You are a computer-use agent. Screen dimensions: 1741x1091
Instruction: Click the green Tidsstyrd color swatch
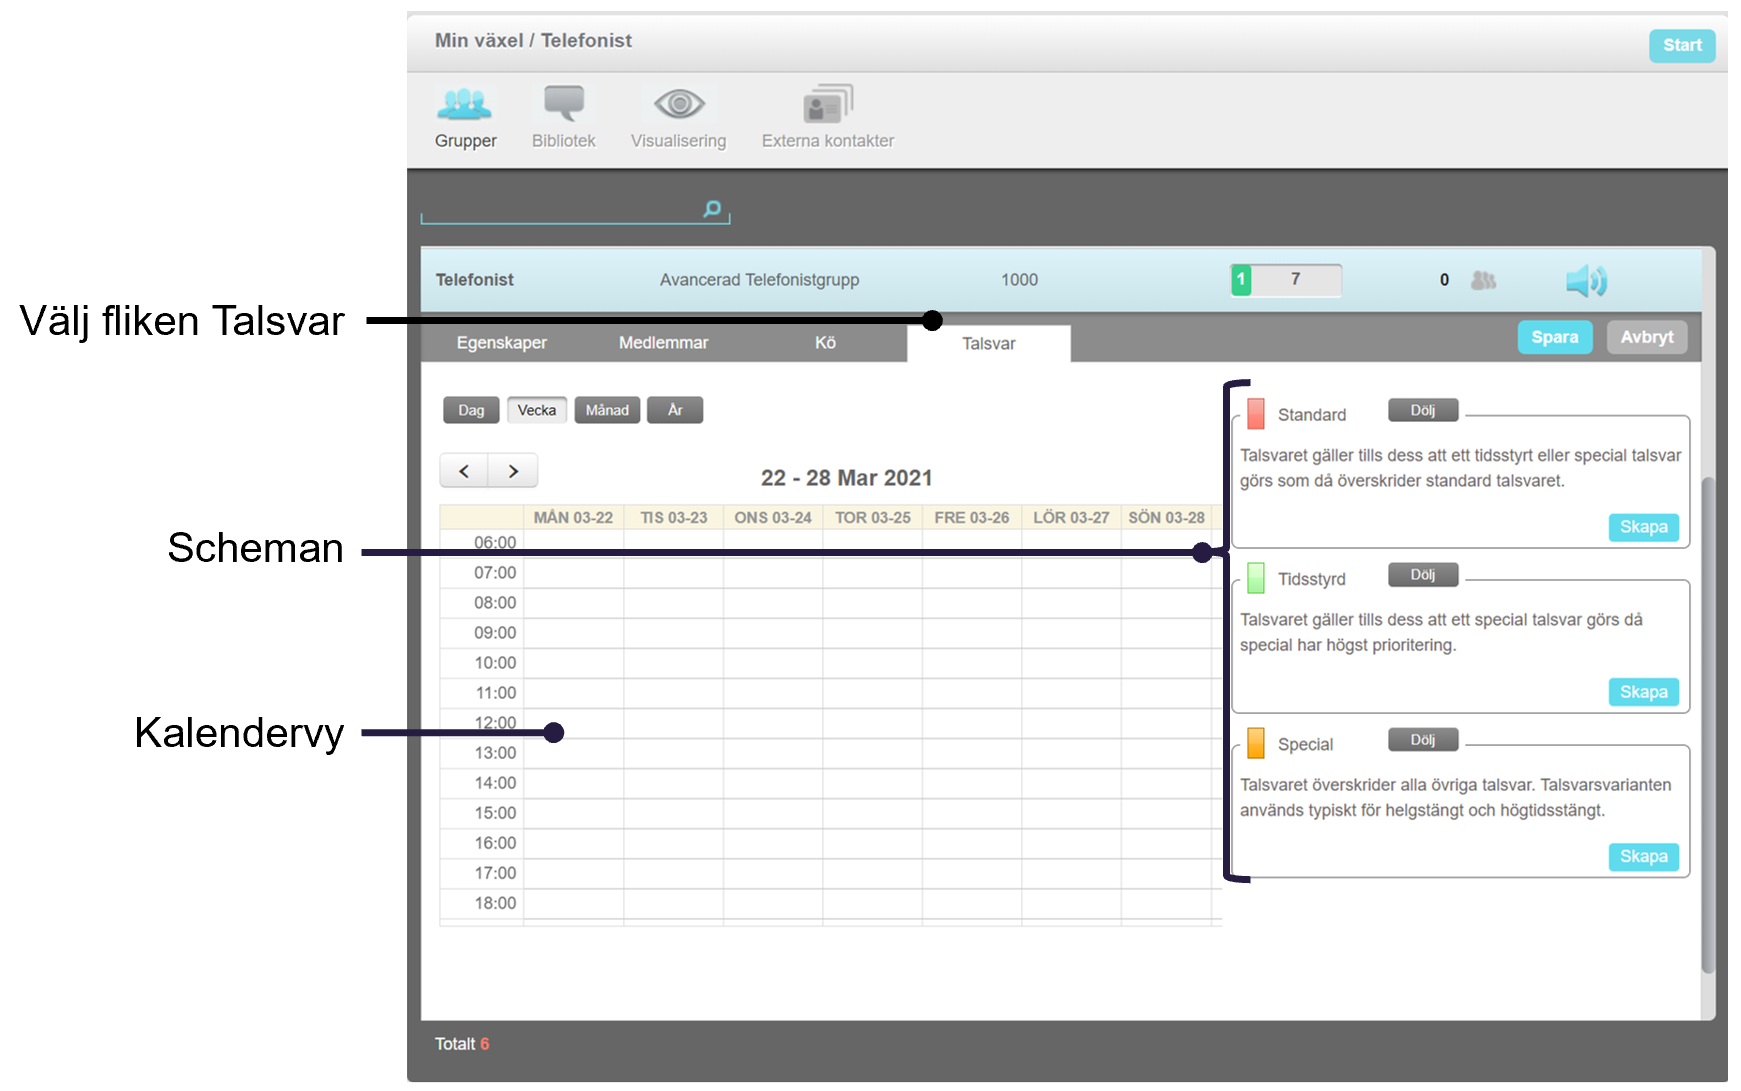[1256, 578]
